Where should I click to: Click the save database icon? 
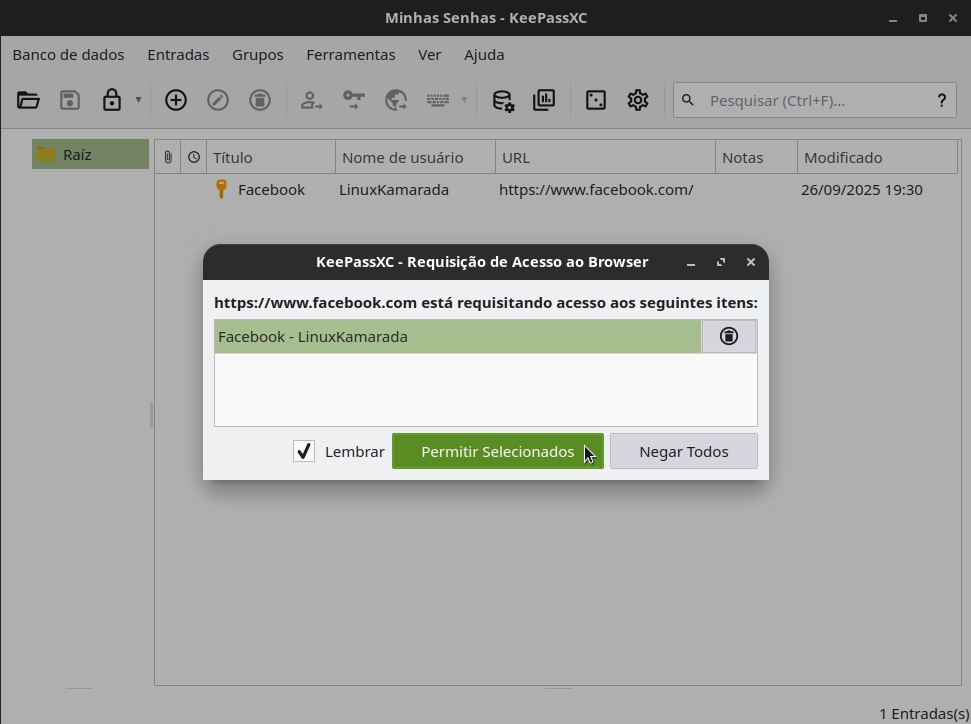[70, 100]
